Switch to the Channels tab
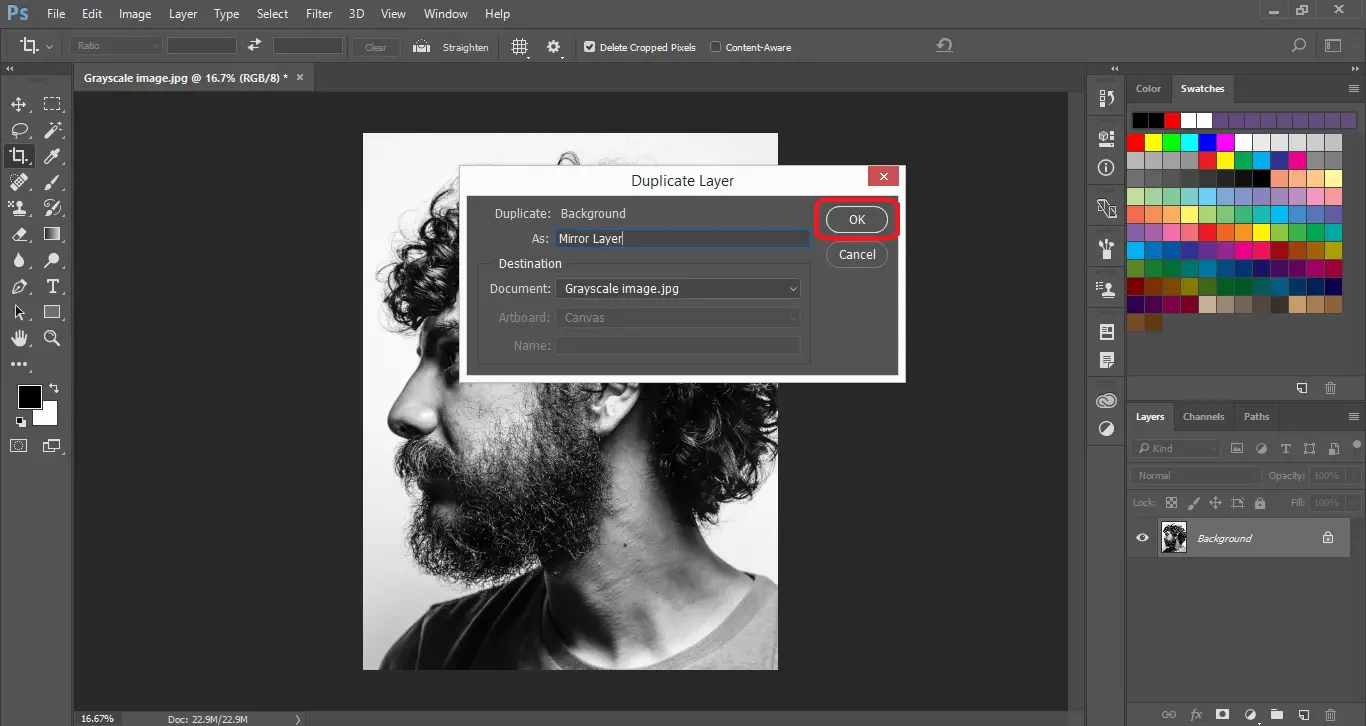Screen dimensions: 1366x726 coord(1203,417)
